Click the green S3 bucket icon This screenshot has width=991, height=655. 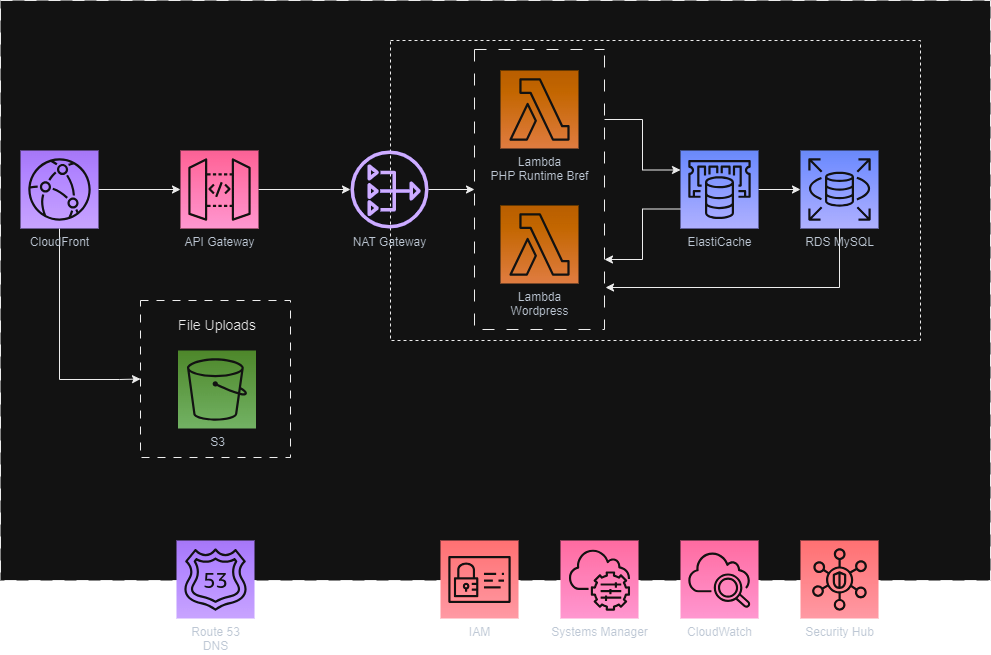217,389
